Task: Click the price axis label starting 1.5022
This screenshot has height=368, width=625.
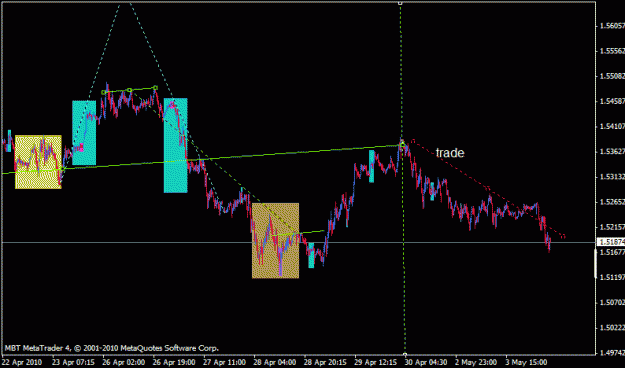Action: coord(612,328)
